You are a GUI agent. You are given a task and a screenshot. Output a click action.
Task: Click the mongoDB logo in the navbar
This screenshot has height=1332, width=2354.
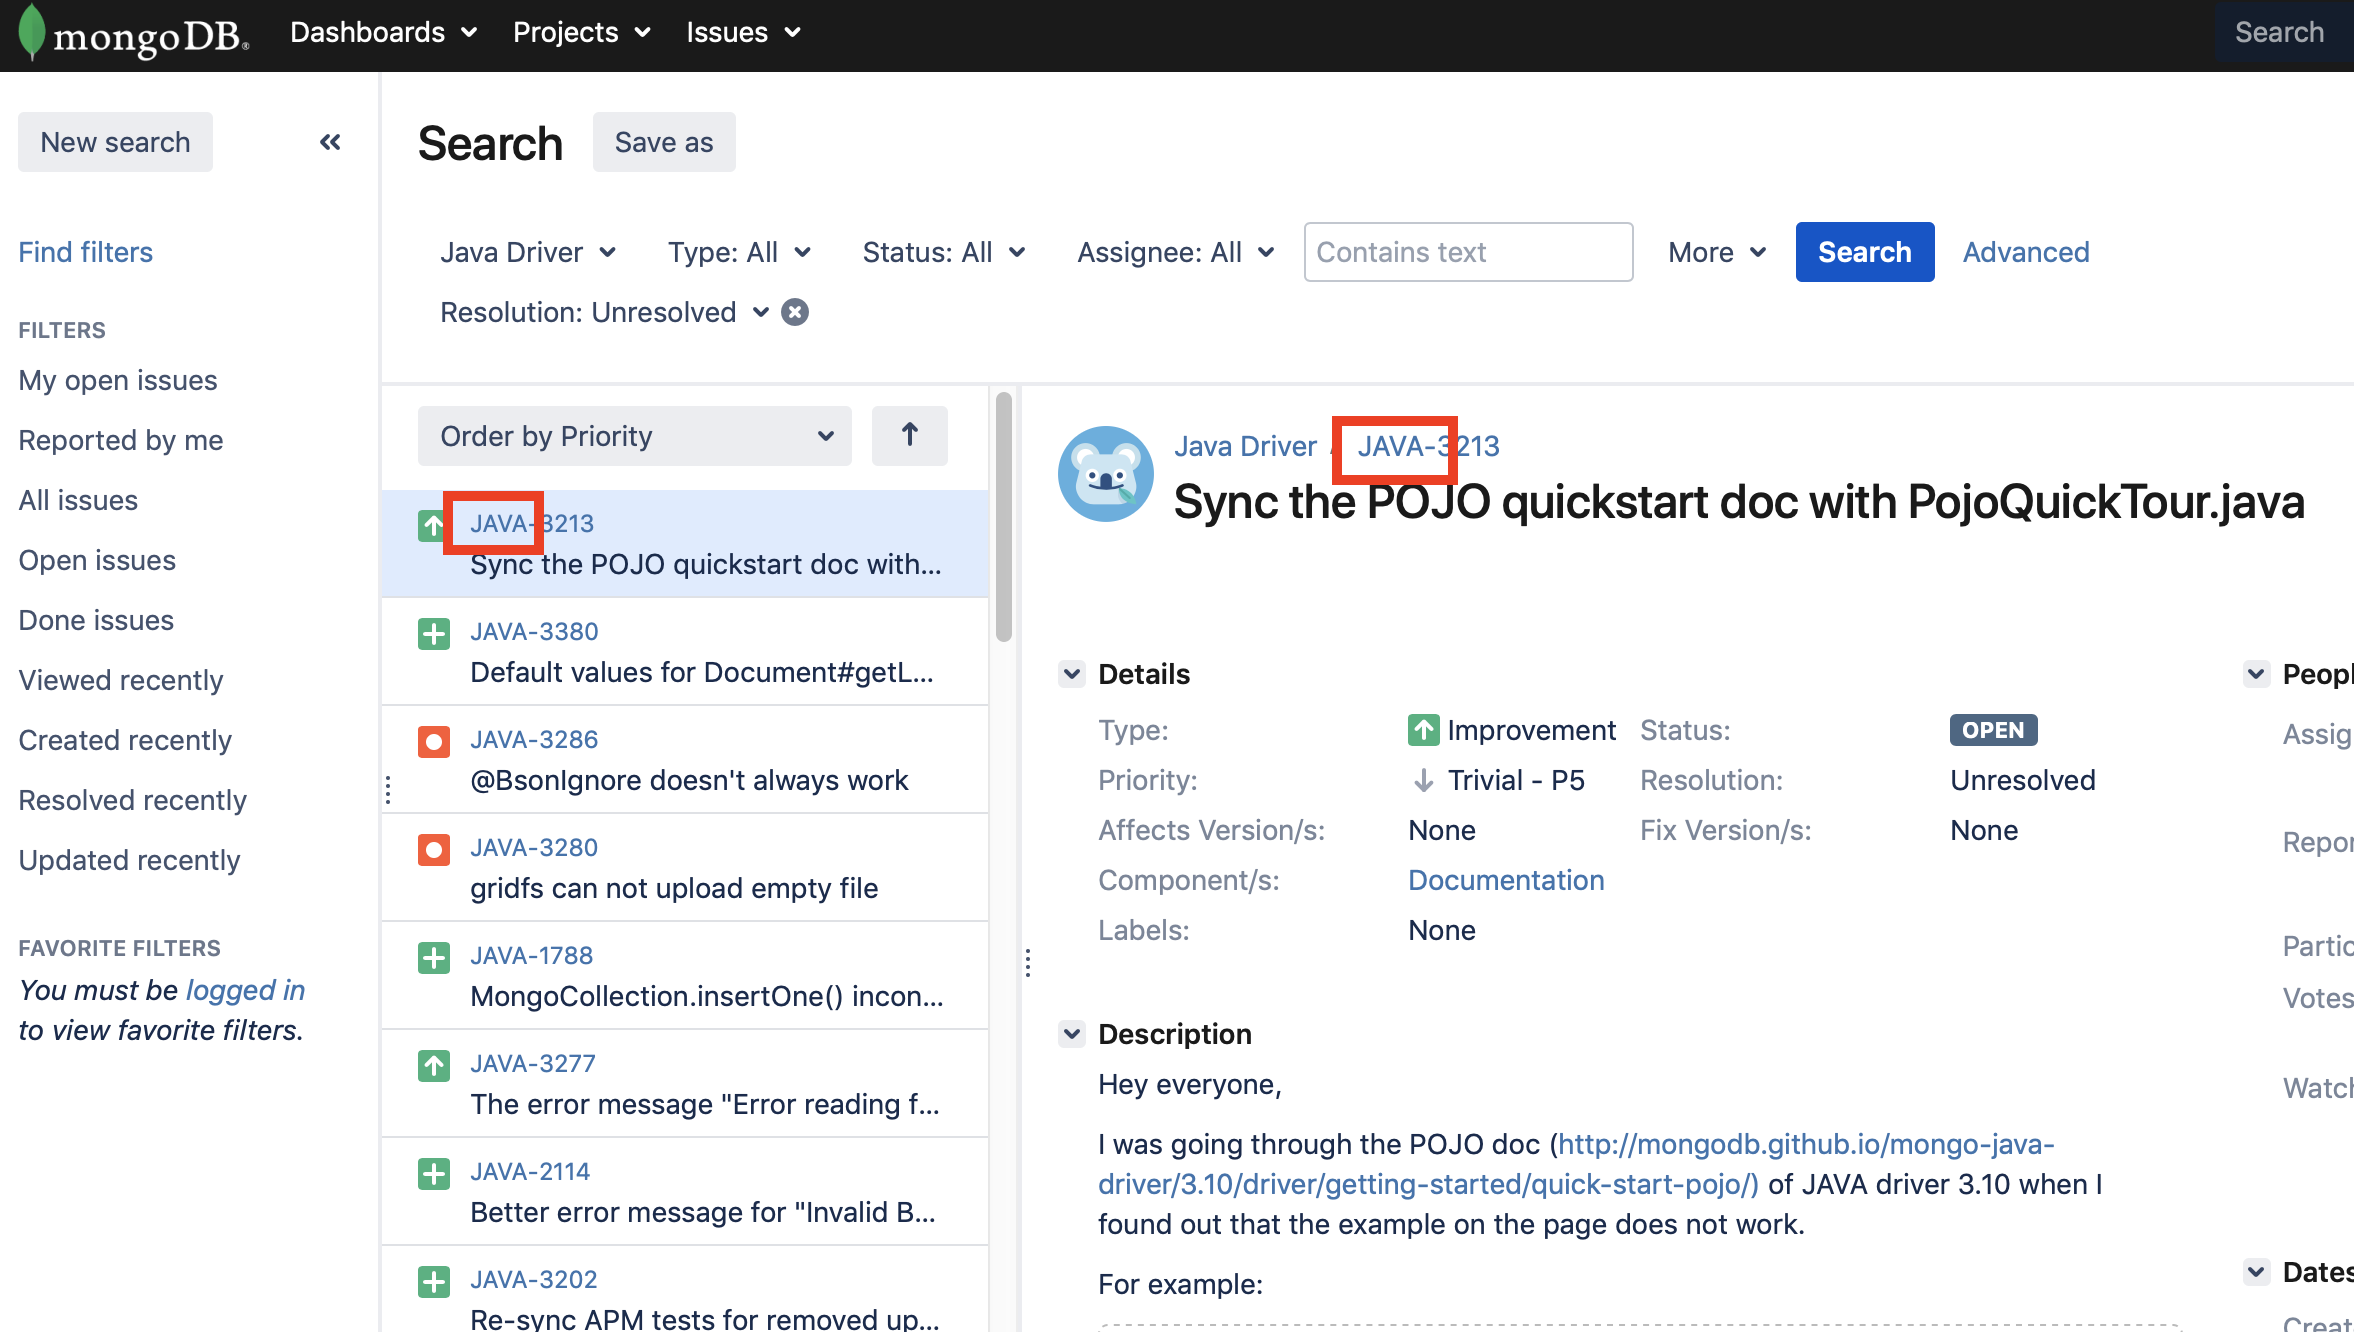click(130, 32)
